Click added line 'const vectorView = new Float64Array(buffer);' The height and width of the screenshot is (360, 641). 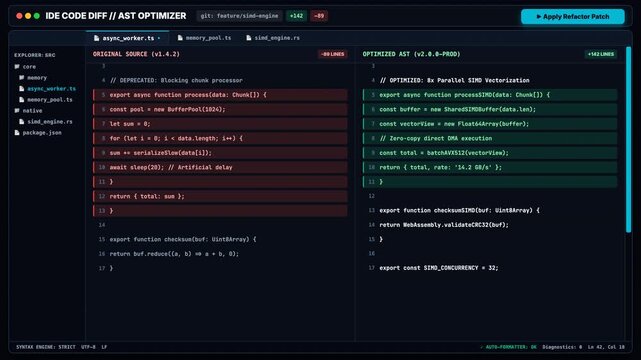pos(490,124)
